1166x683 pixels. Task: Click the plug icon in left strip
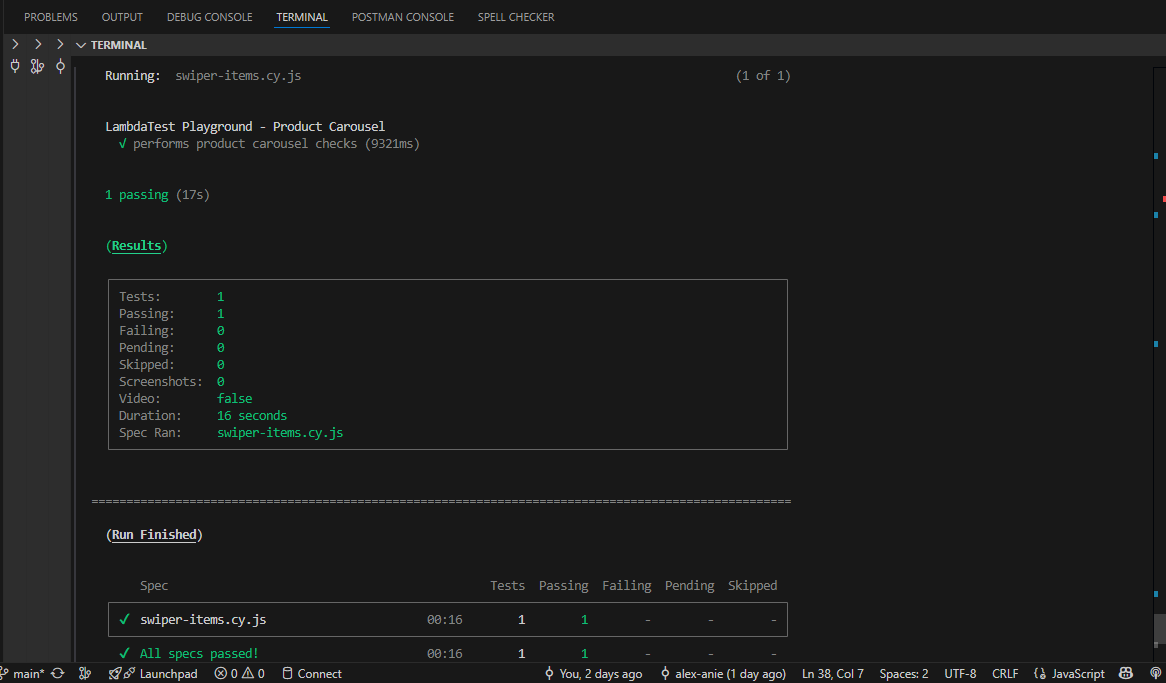(15, 66)
